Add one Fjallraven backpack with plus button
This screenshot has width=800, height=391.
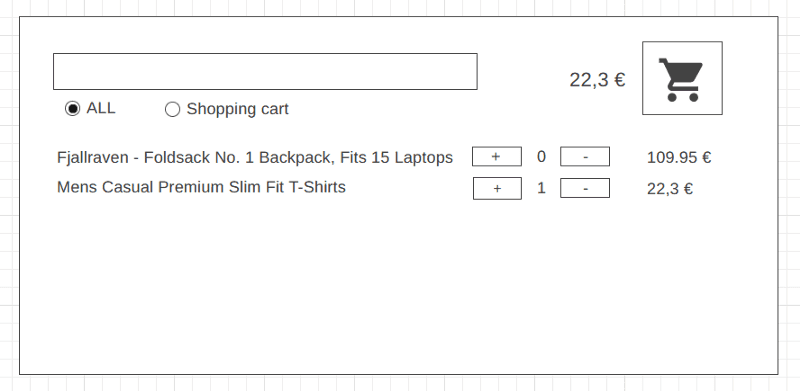(497, 157)
